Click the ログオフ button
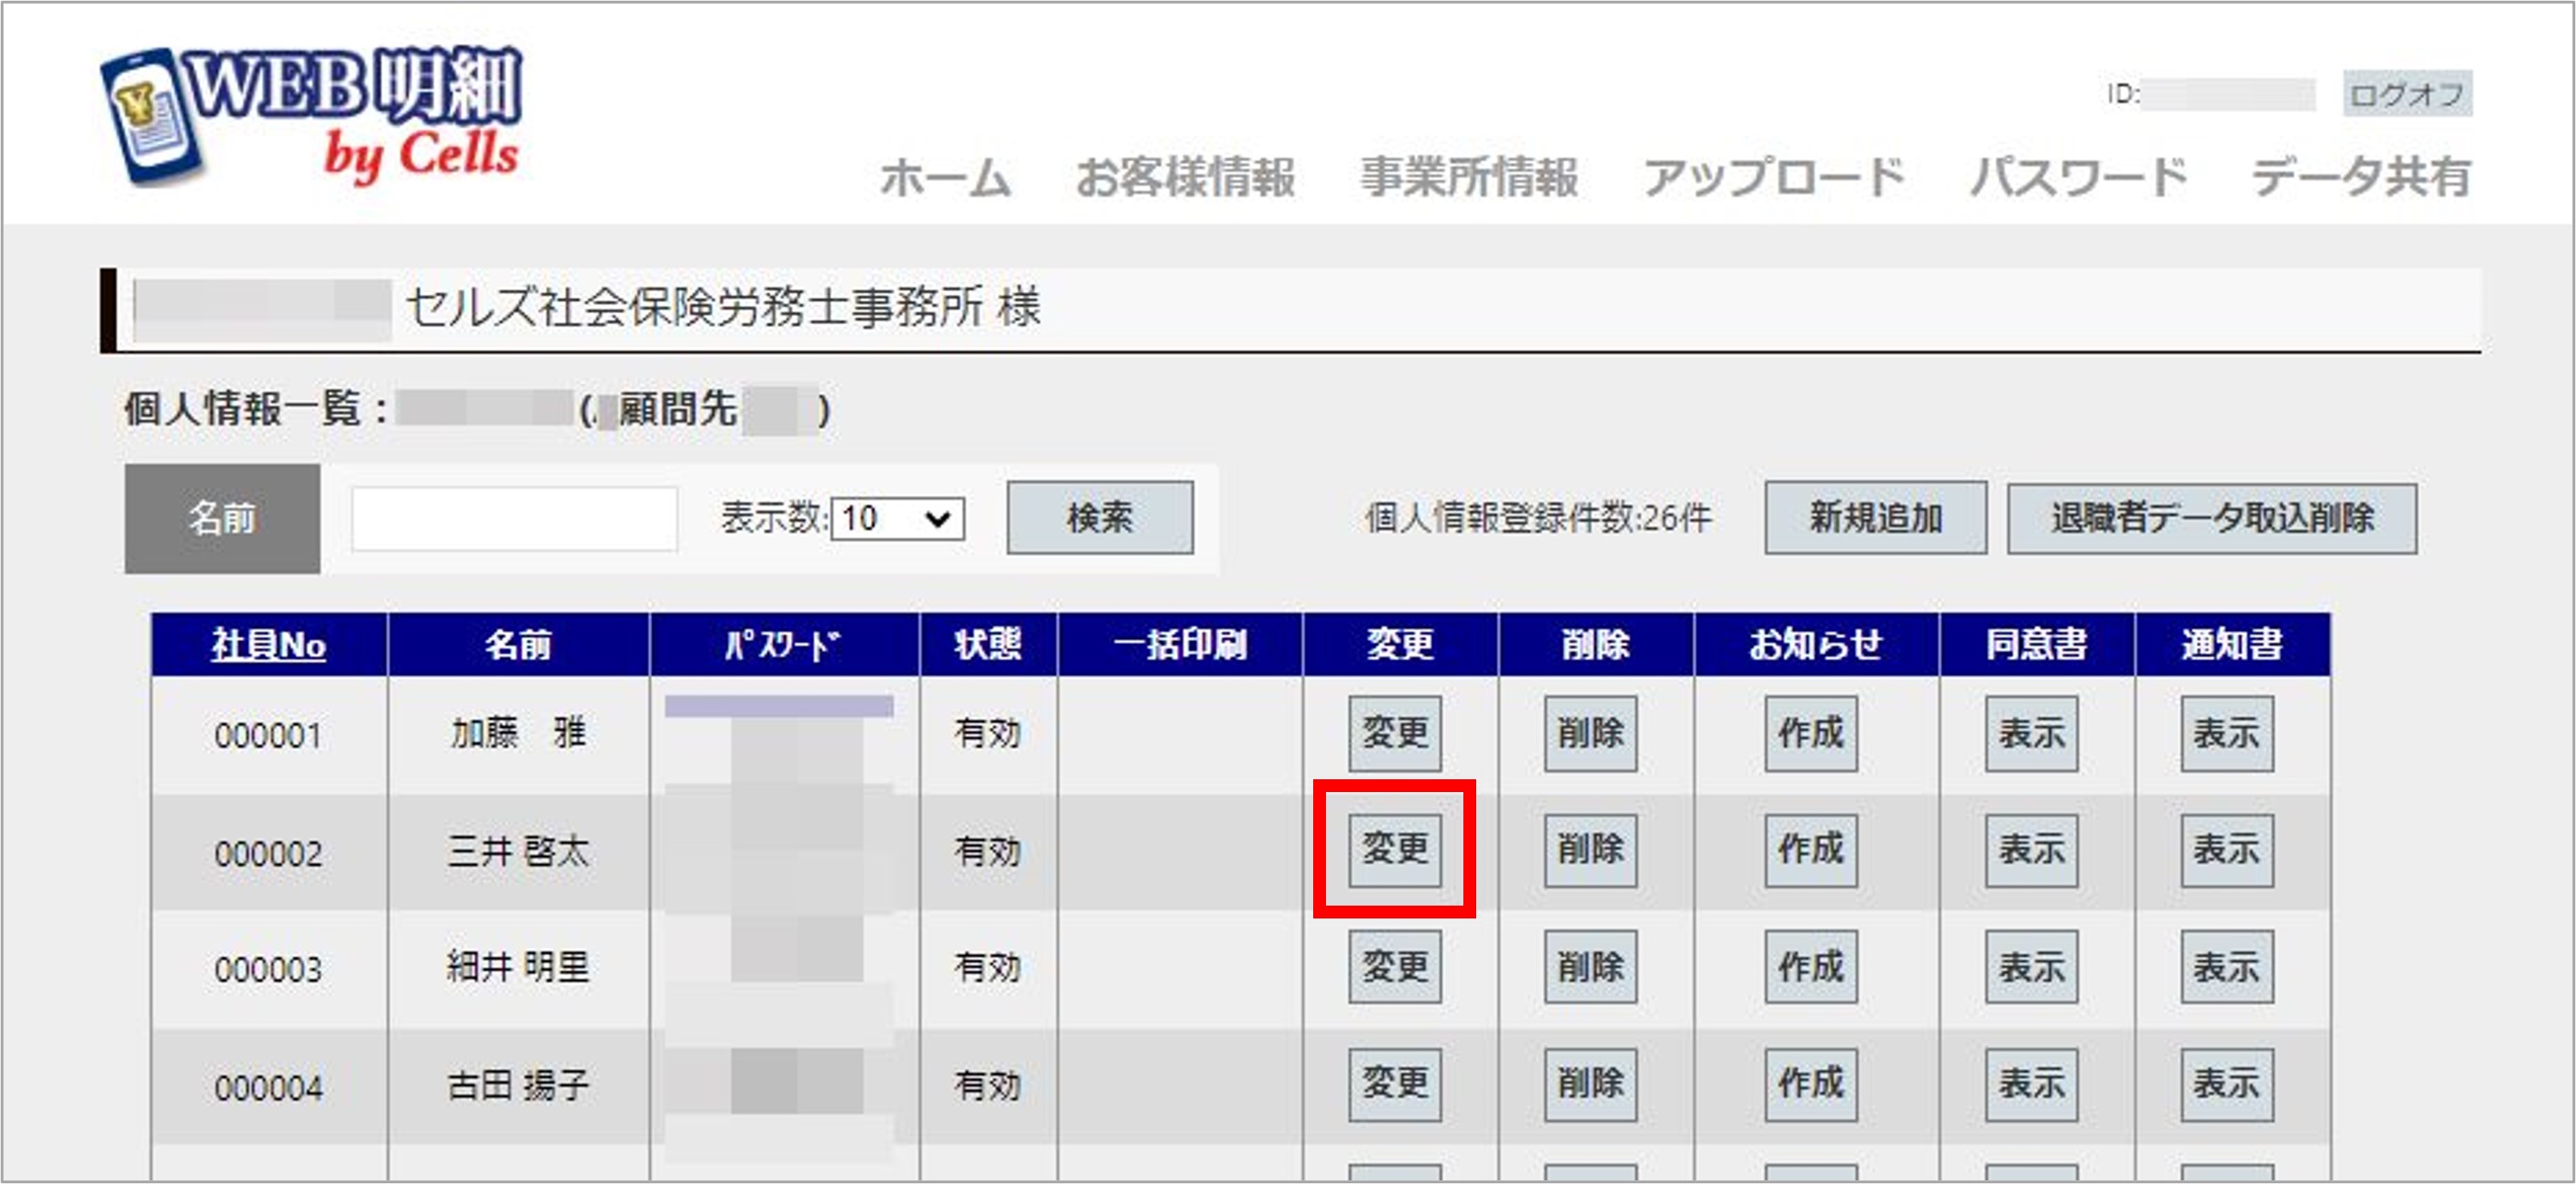Image resolution: width=2576 pixels, height=1184 pixels. 2407,94
